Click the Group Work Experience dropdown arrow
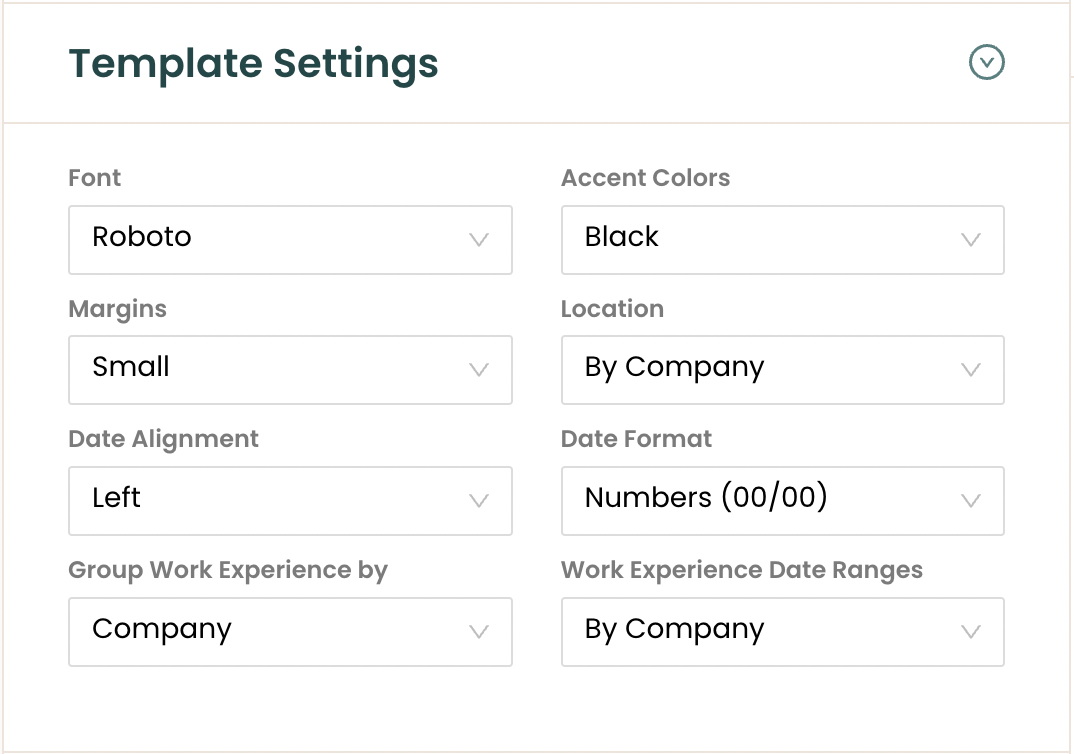 click(478, 632)
